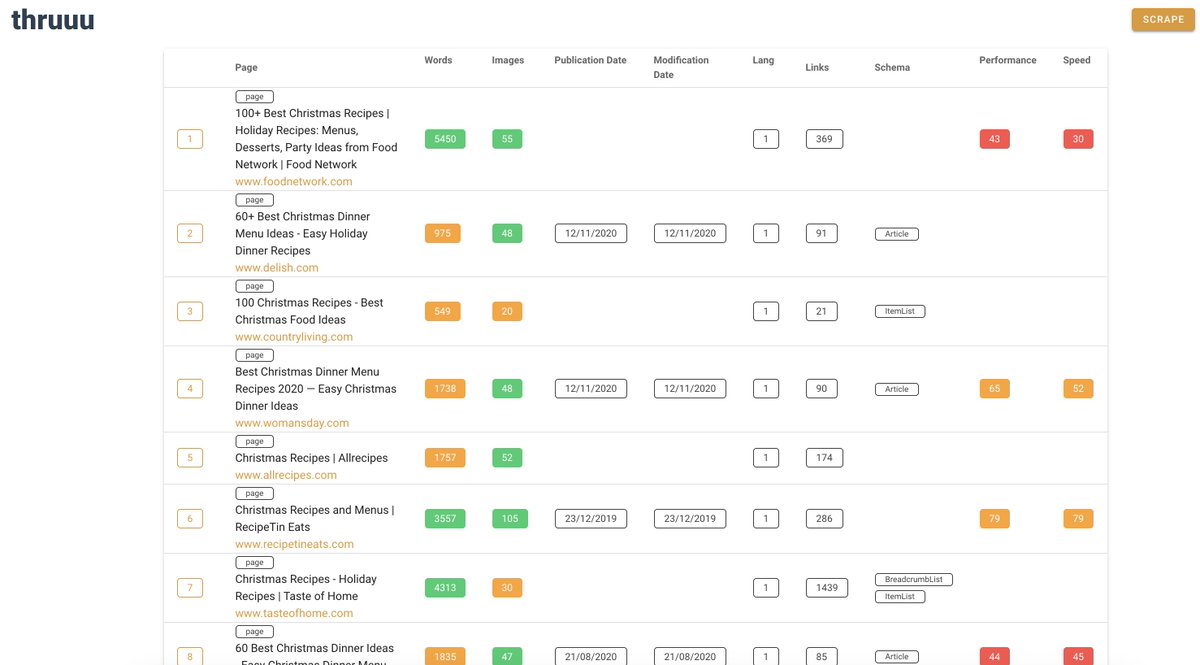Click the 55 images badge
Viewport: 1200px width, 665px height.
click(507, 139)
